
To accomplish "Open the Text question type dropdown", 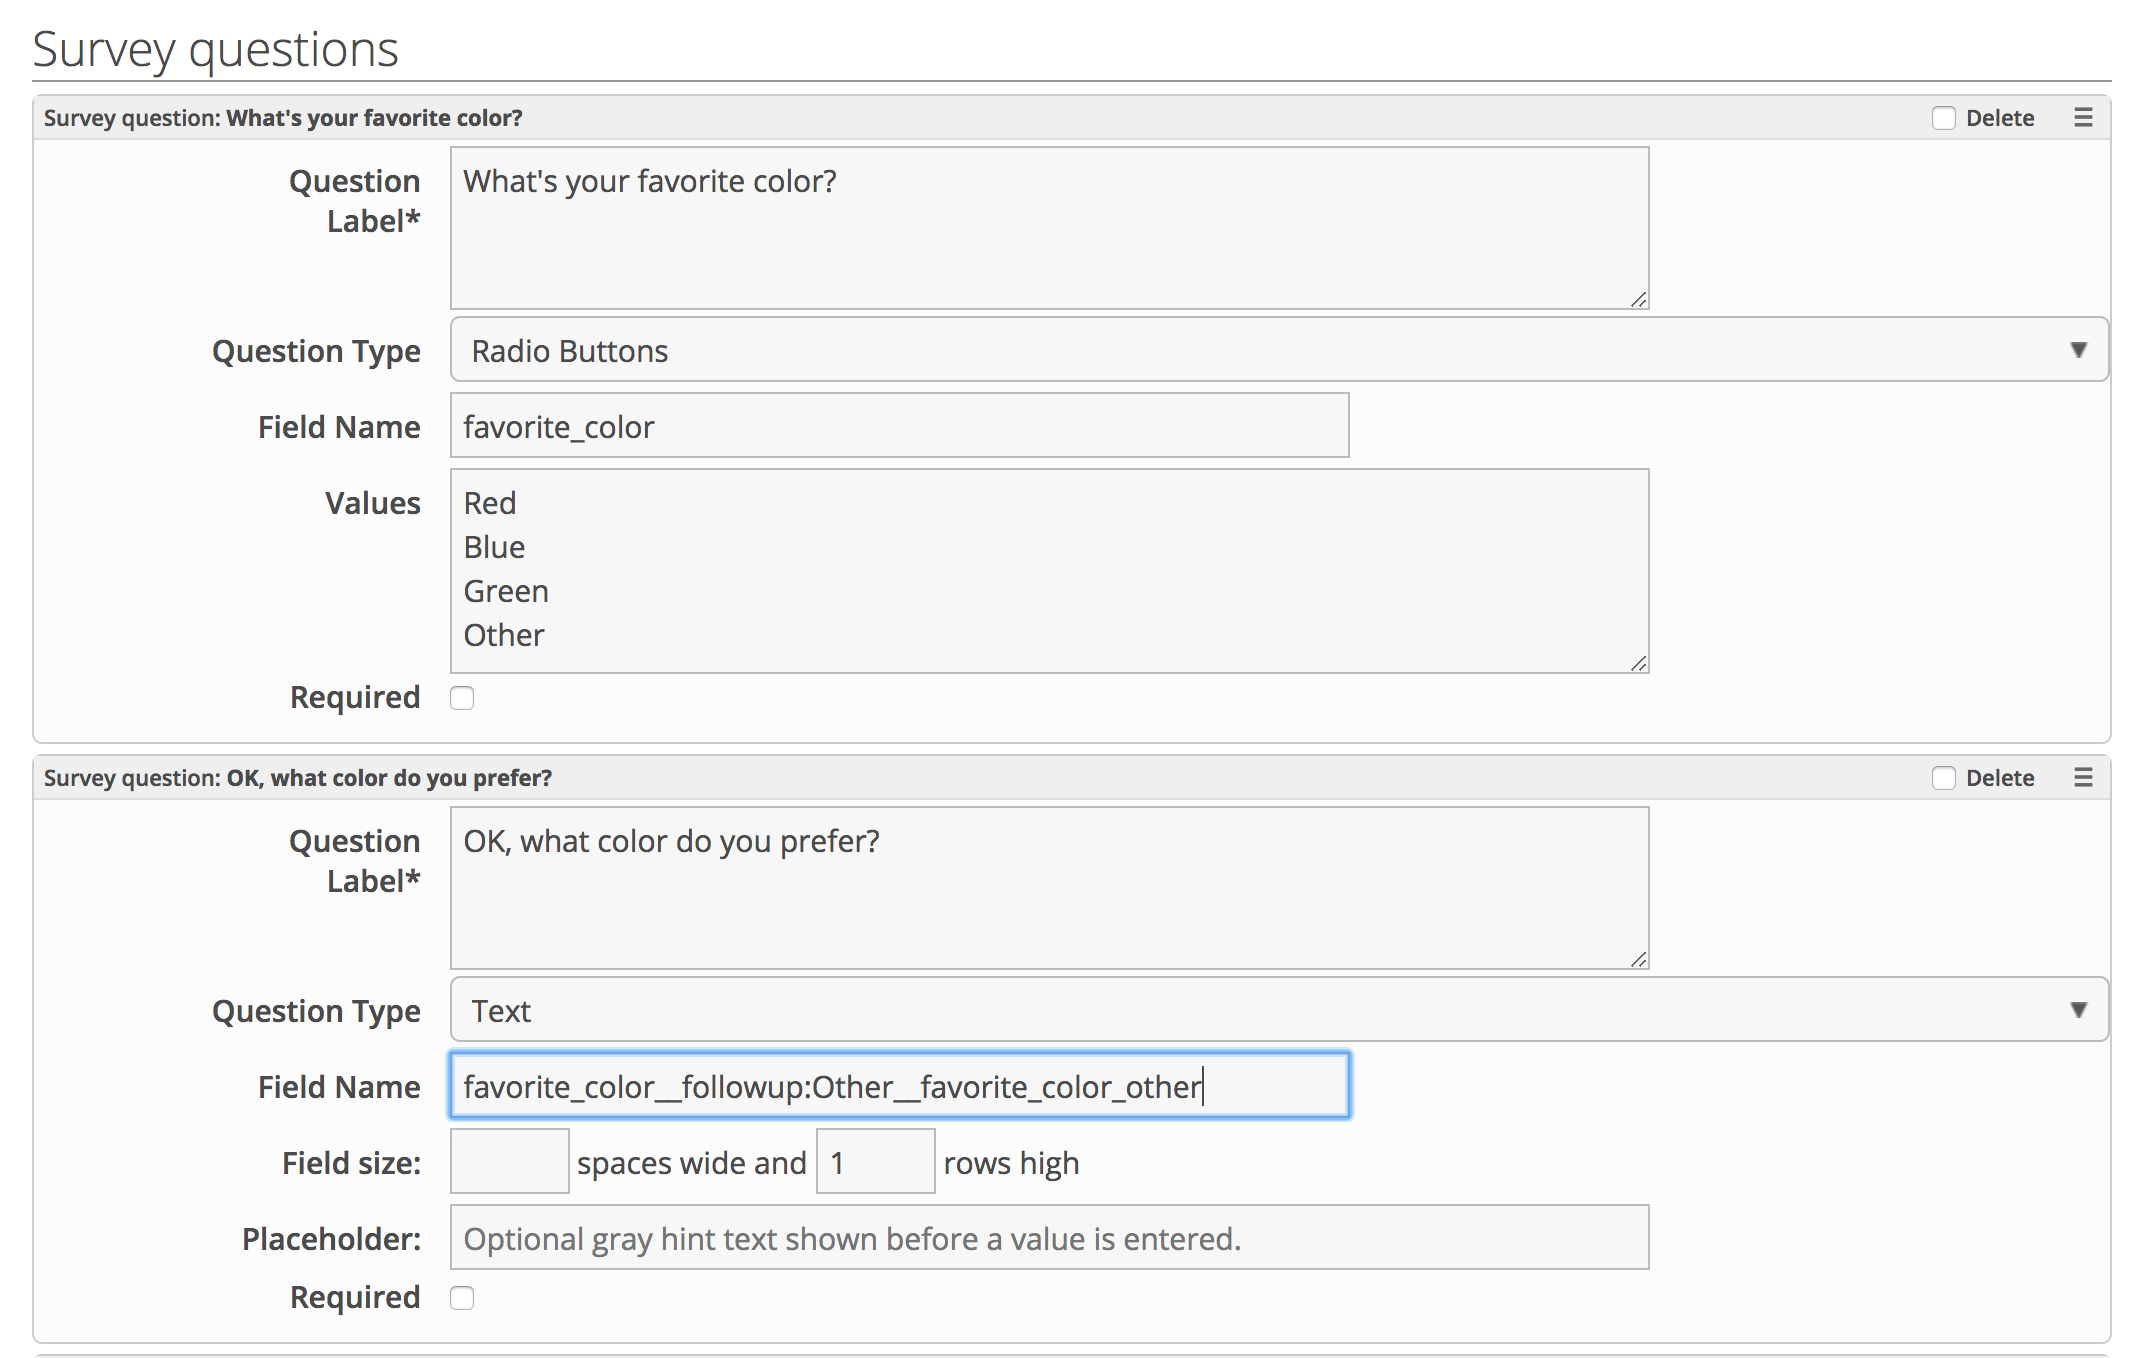I will tap(1279, 1010).
